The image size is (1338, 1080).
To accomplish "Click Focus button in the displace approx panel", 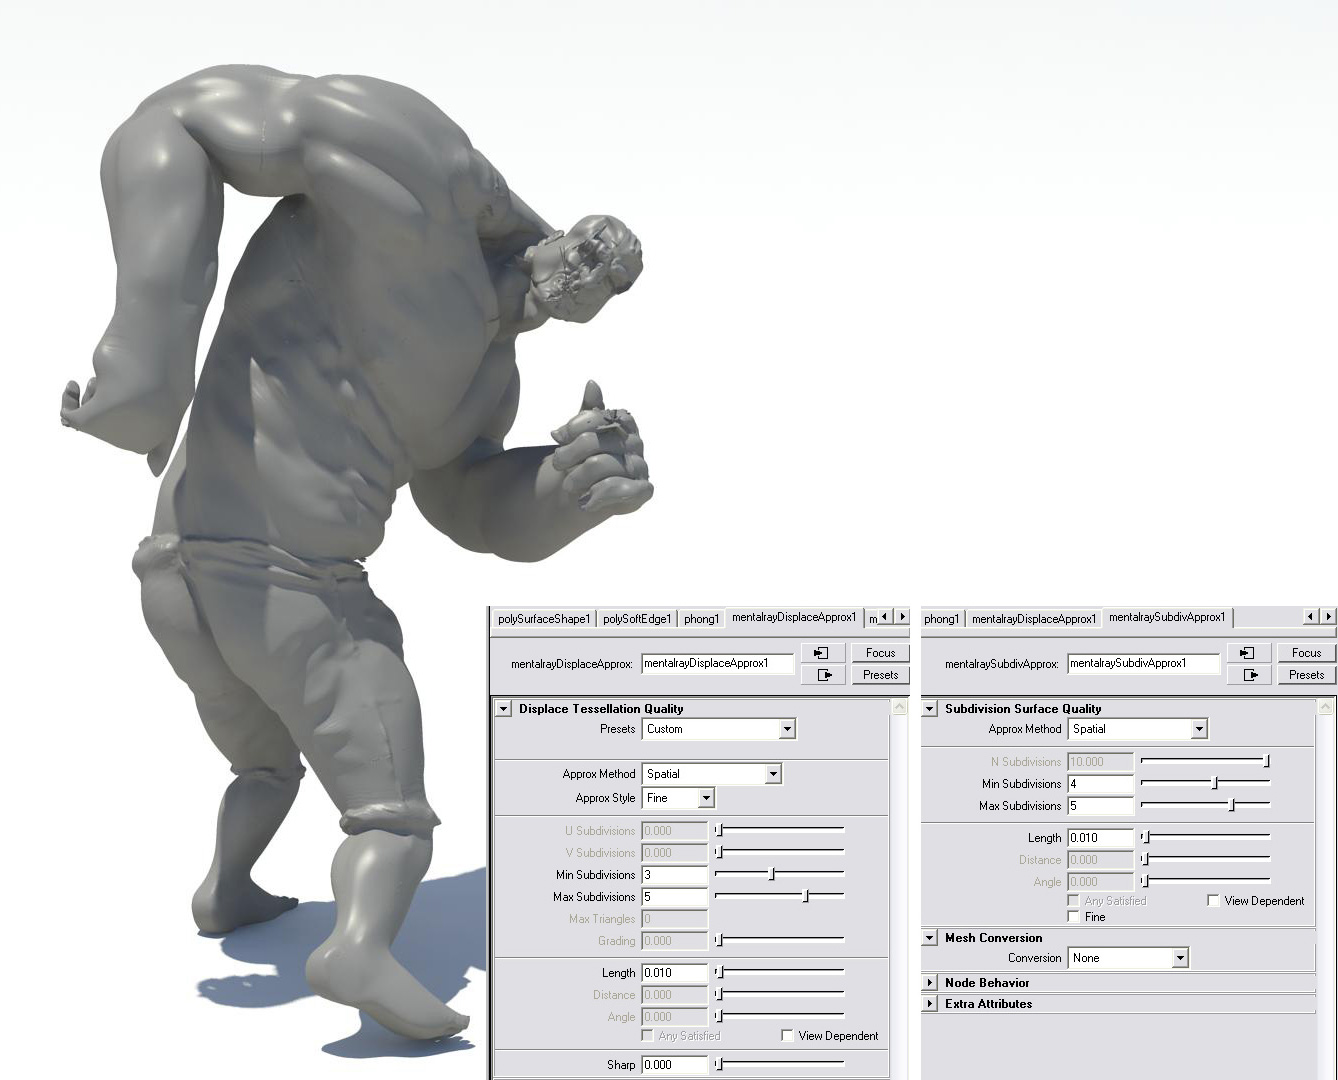I will coord(880,653).
